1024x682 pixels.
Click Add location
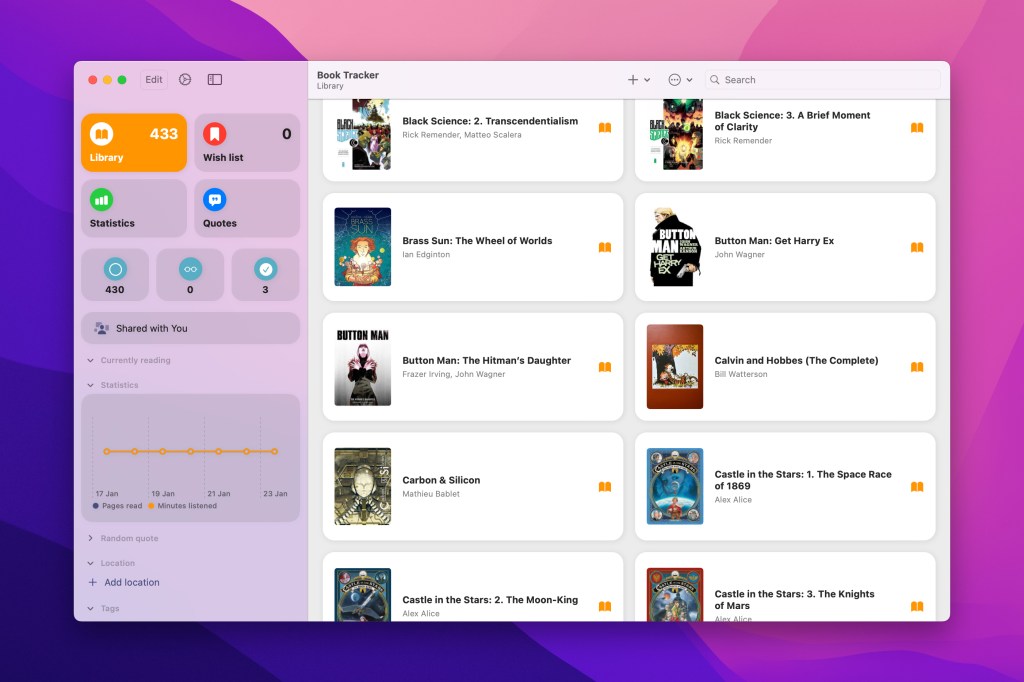pos(132,582)
